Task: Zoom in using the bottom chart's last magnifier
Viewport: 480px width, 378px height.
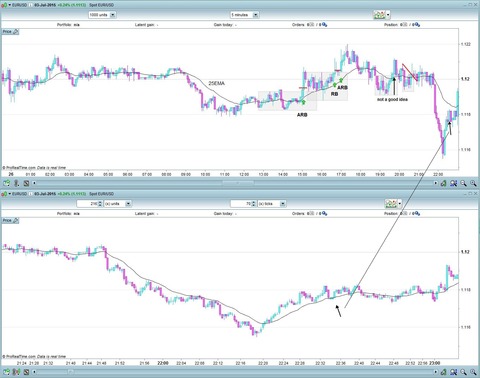Action: click(473, 372)
